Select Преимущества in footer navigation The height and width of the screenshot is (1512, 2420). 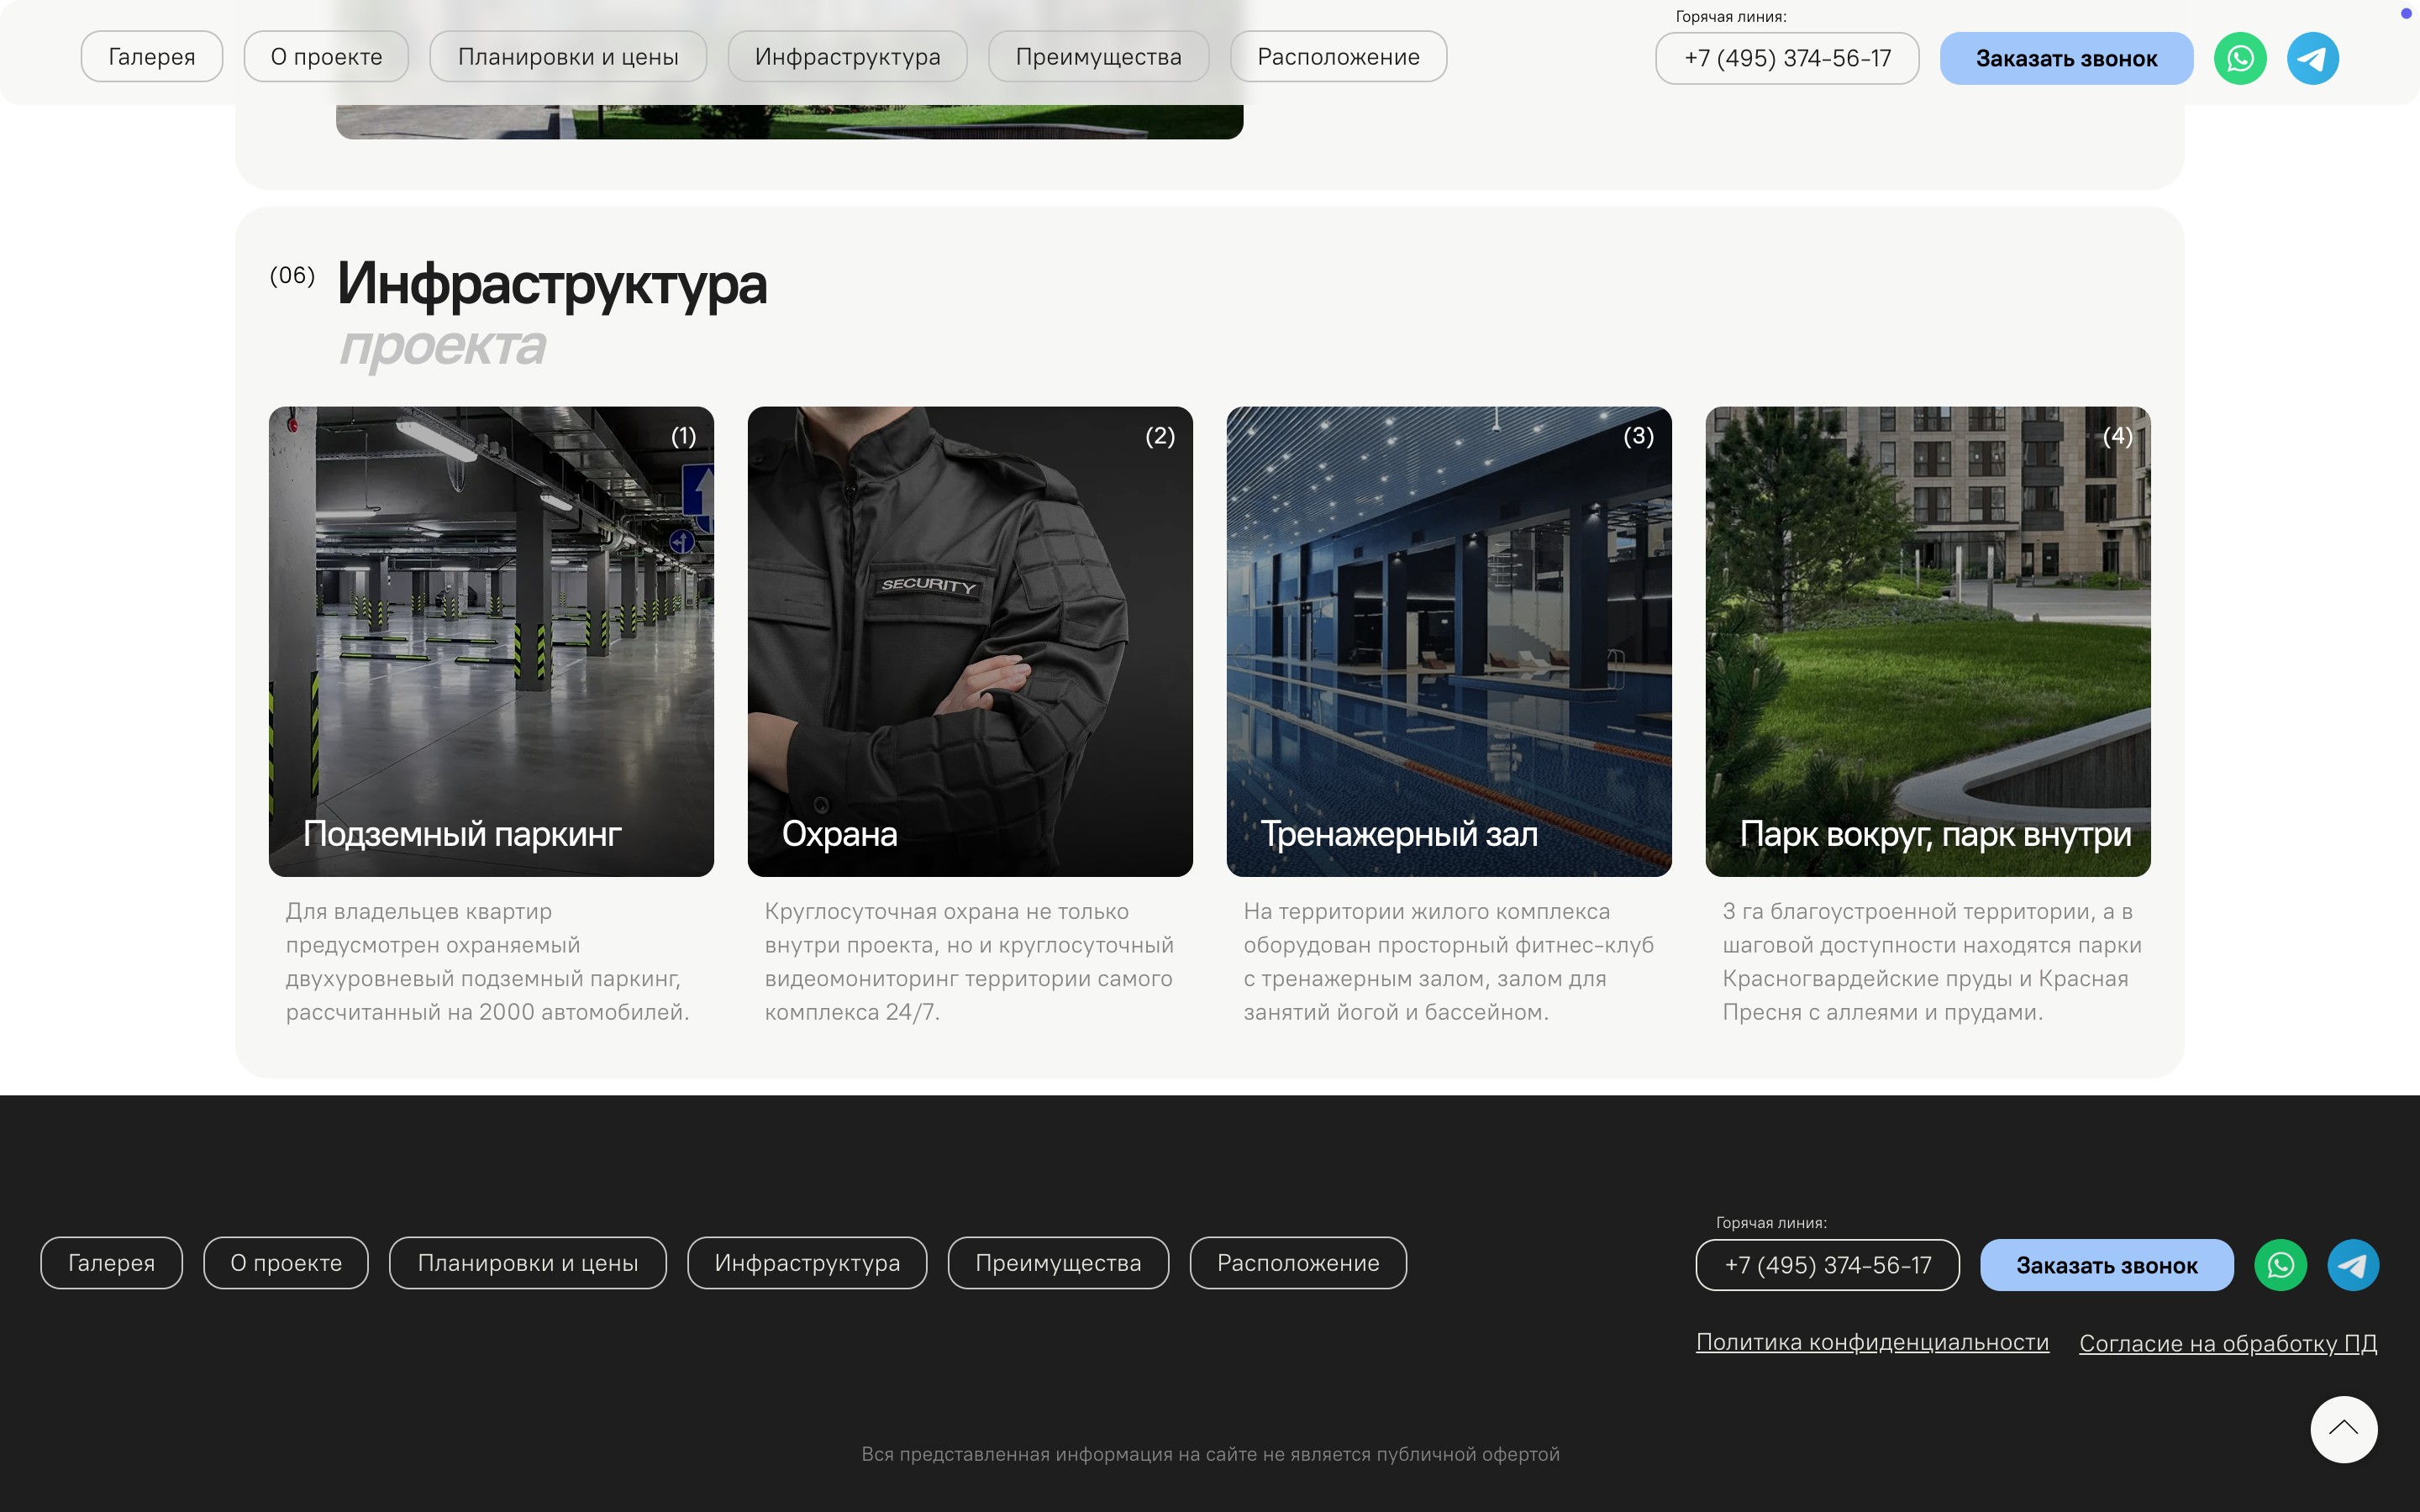pyautogui.click(x=1058, y=1263)
